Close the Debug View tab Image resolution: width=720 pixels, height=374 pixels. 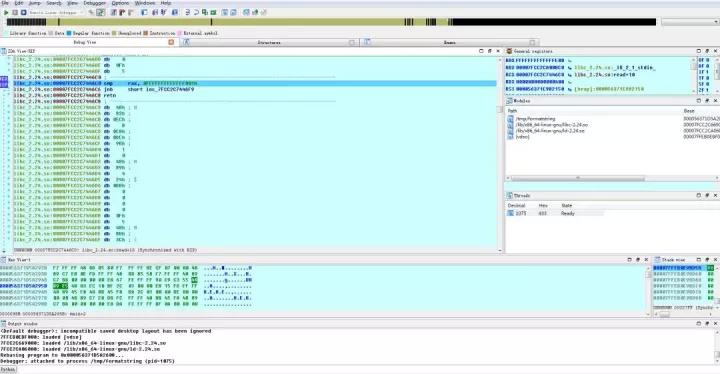pos(171,42)
